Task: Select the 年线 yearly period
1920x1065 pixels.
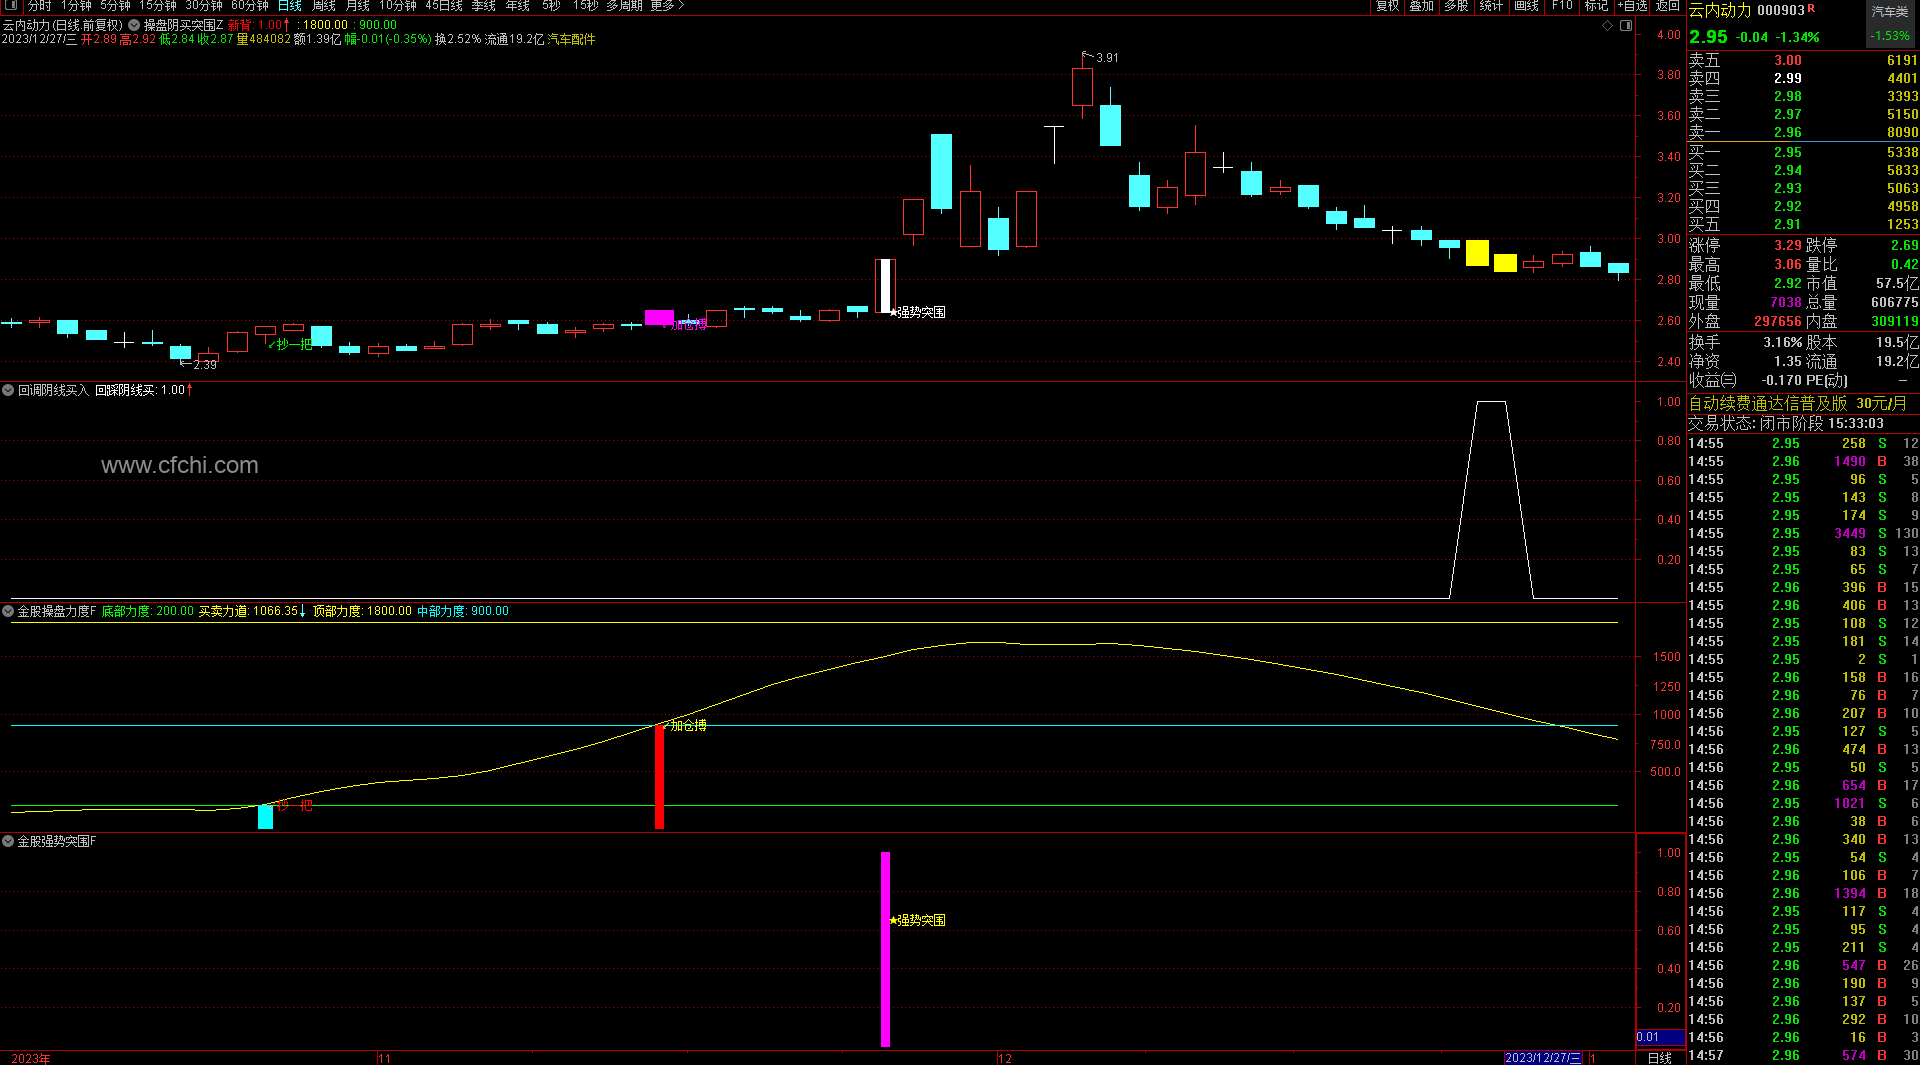Action: (x=518, y=6)
